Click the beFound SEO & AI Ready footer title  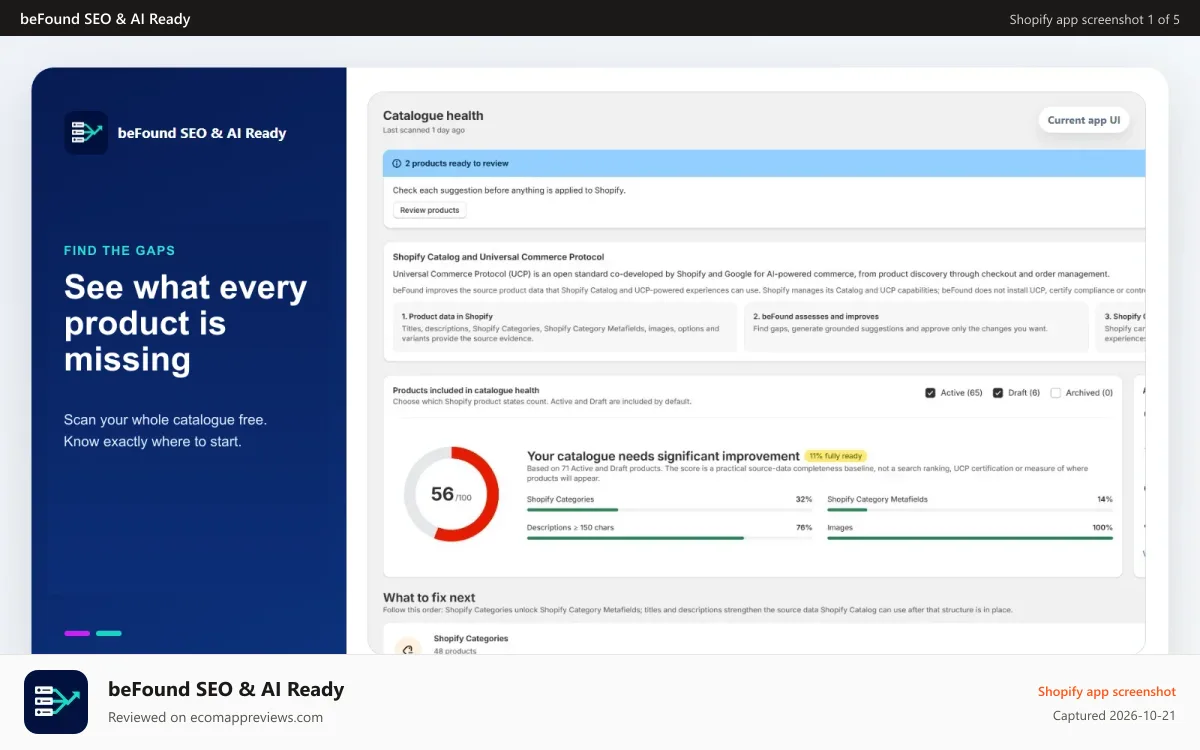(226, 689)
